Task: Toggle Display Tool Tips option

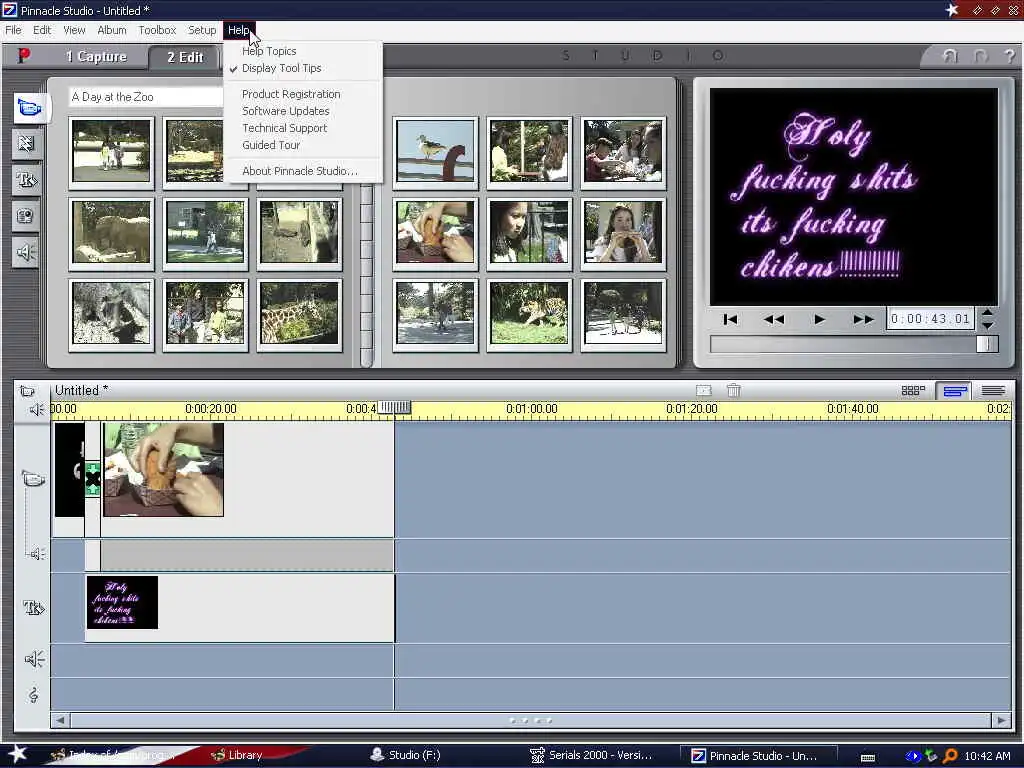Action: click(281, 68)
